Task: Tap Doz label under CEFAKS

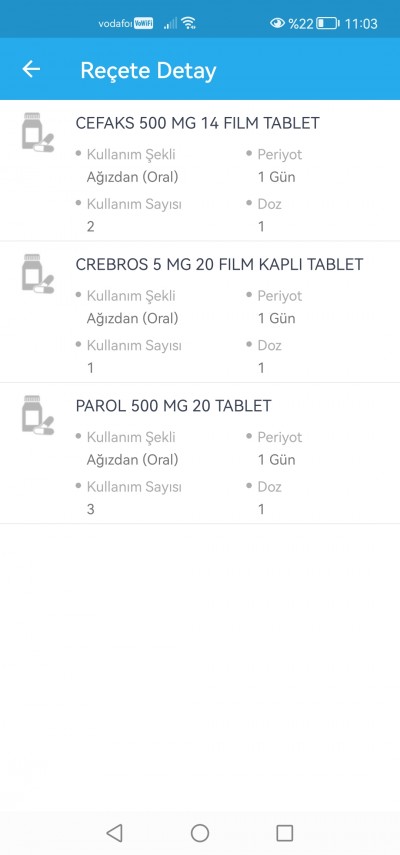Action: (x=269, y=204)
